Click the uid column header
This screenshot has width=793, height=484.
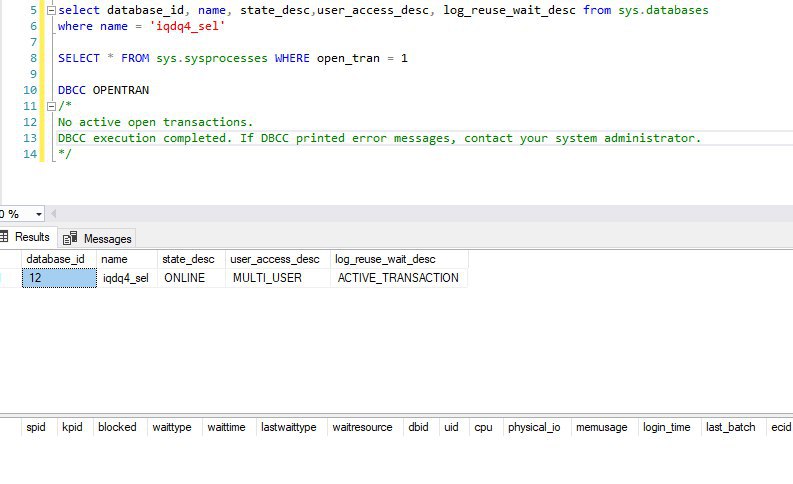(x=454, y=427)
